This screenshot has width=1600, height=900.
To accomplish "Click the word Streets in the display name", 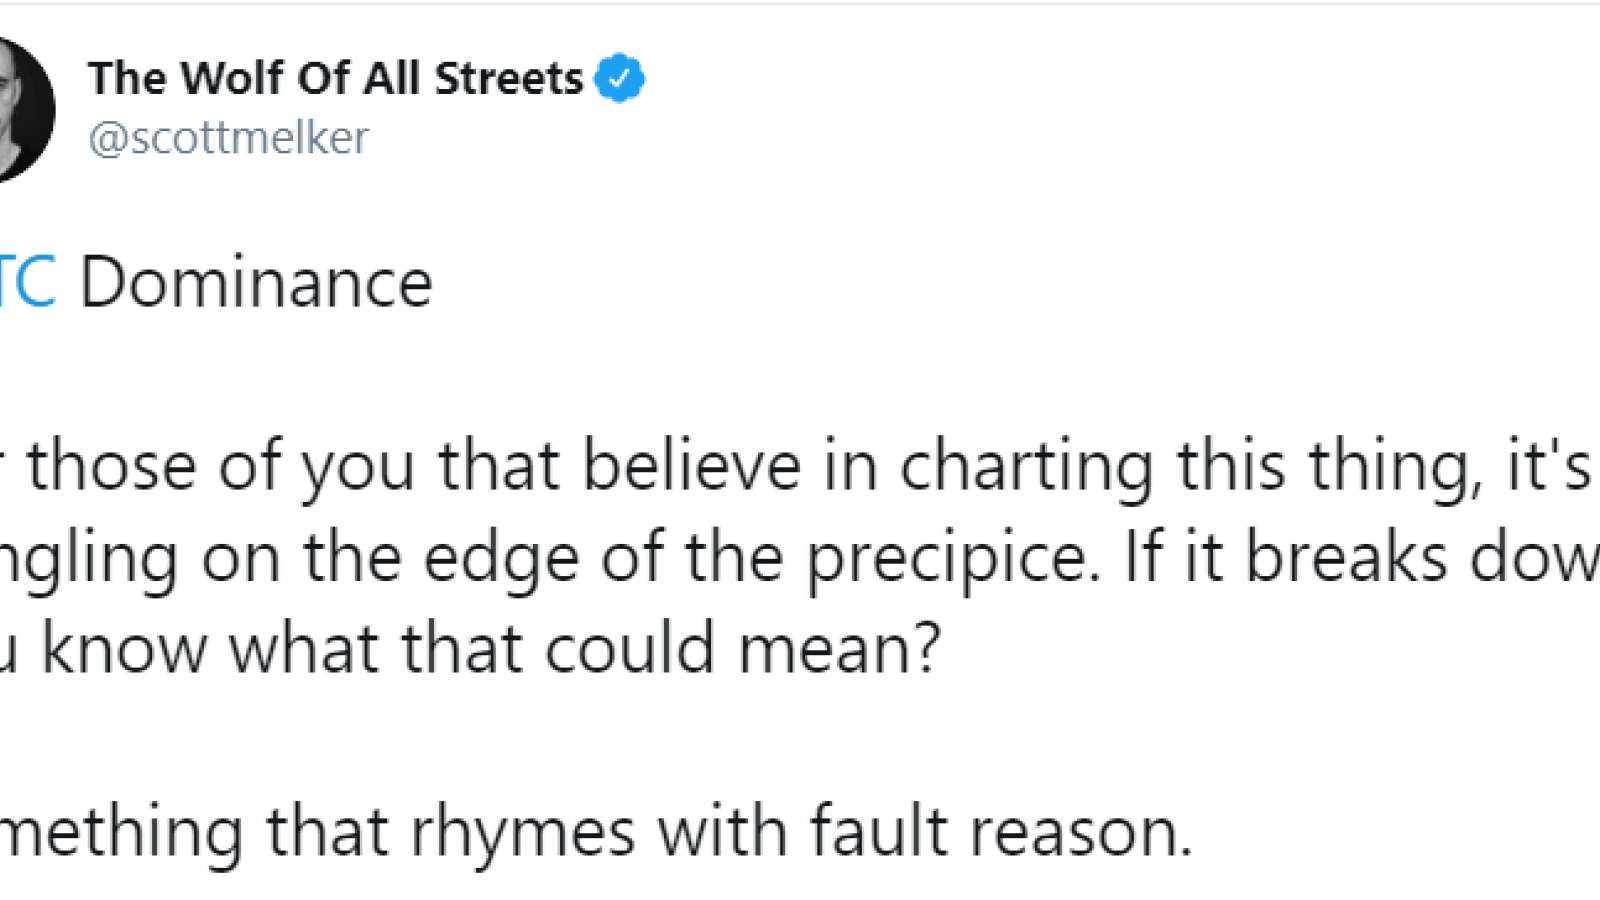I will [x=509, y=78].
